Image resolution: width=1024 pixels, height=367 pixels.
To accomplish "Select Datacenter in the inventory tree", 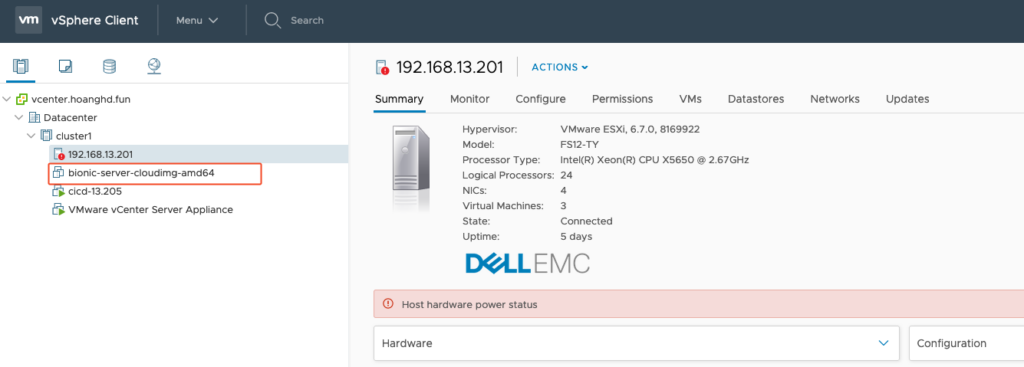I will click(70, 118).
